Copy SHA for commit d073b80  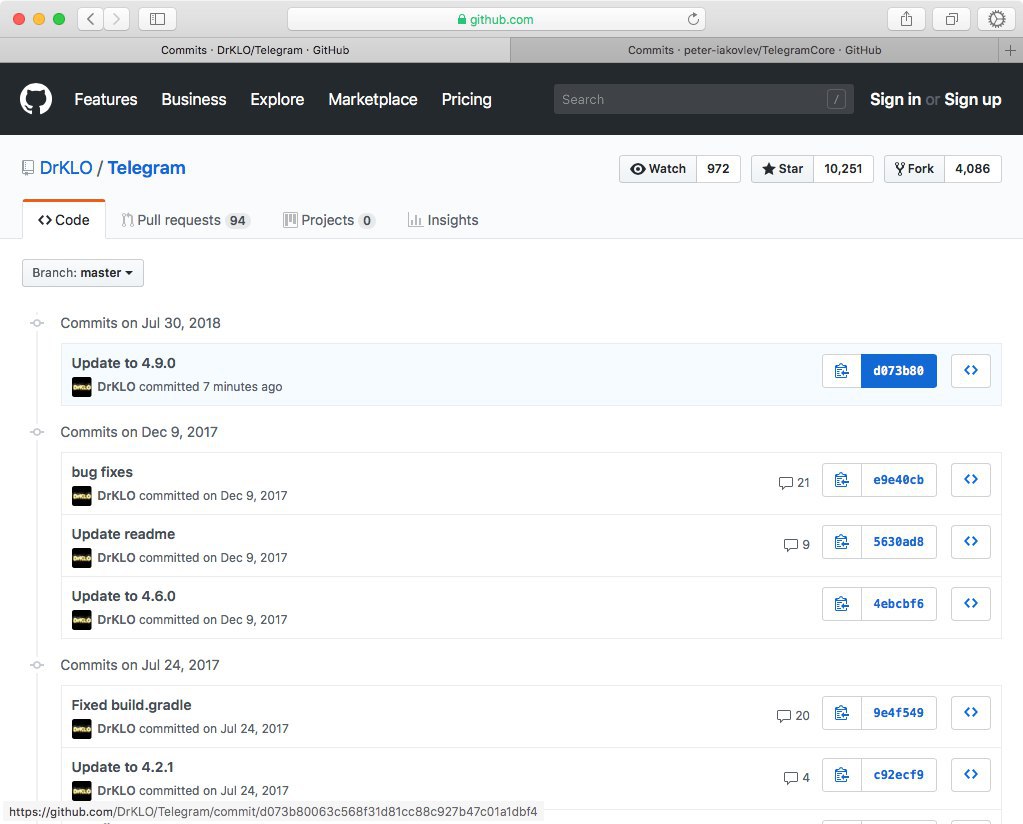point(841,370)
